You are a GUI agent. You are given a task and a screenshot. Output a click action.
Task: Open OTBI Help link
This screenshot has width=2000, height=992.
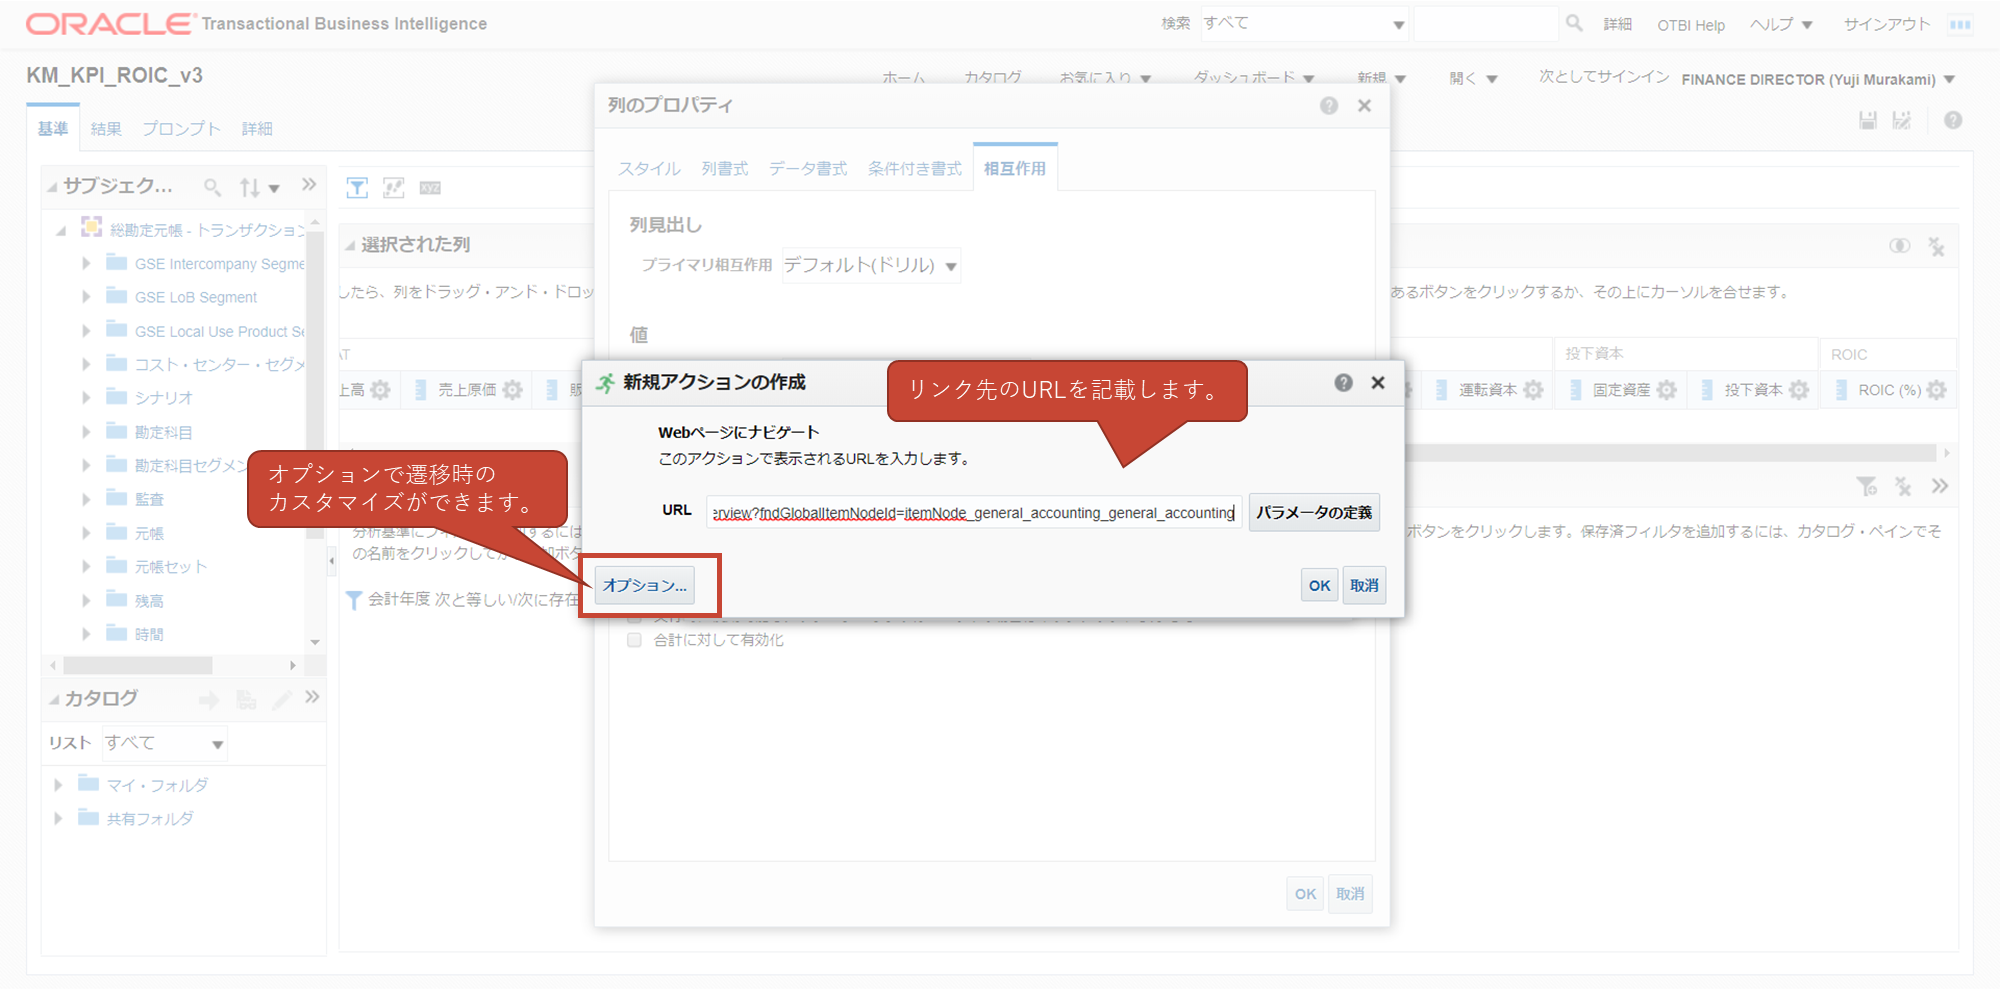[1691, 25]
